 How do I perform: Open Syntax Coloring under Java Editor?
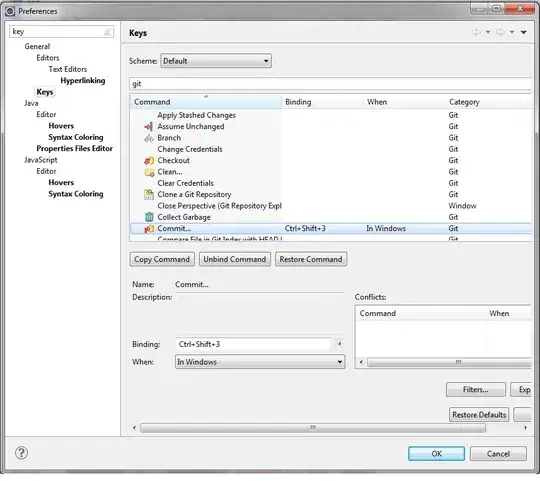[76, 137]
